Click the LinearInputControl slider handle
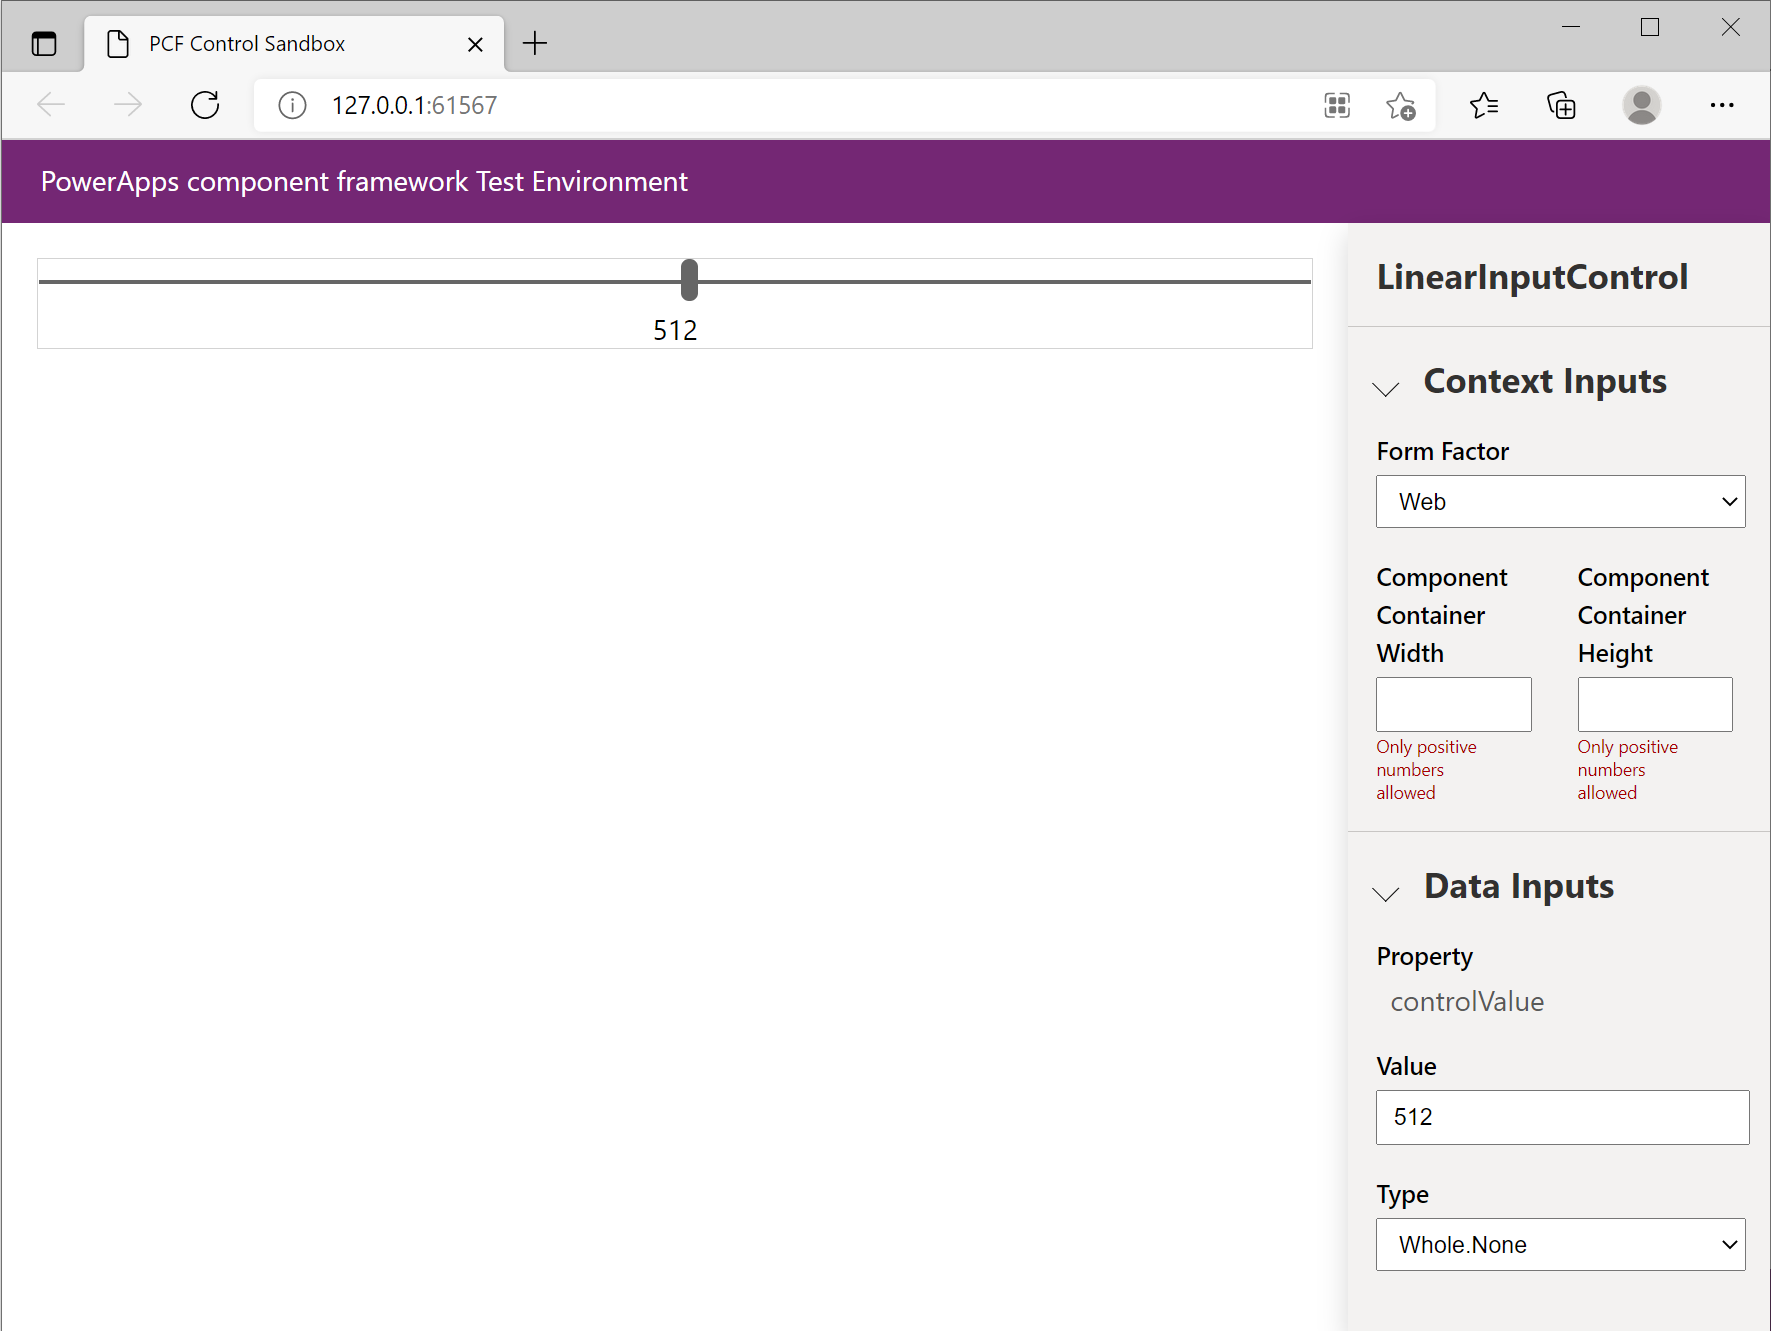 (689, 281)
